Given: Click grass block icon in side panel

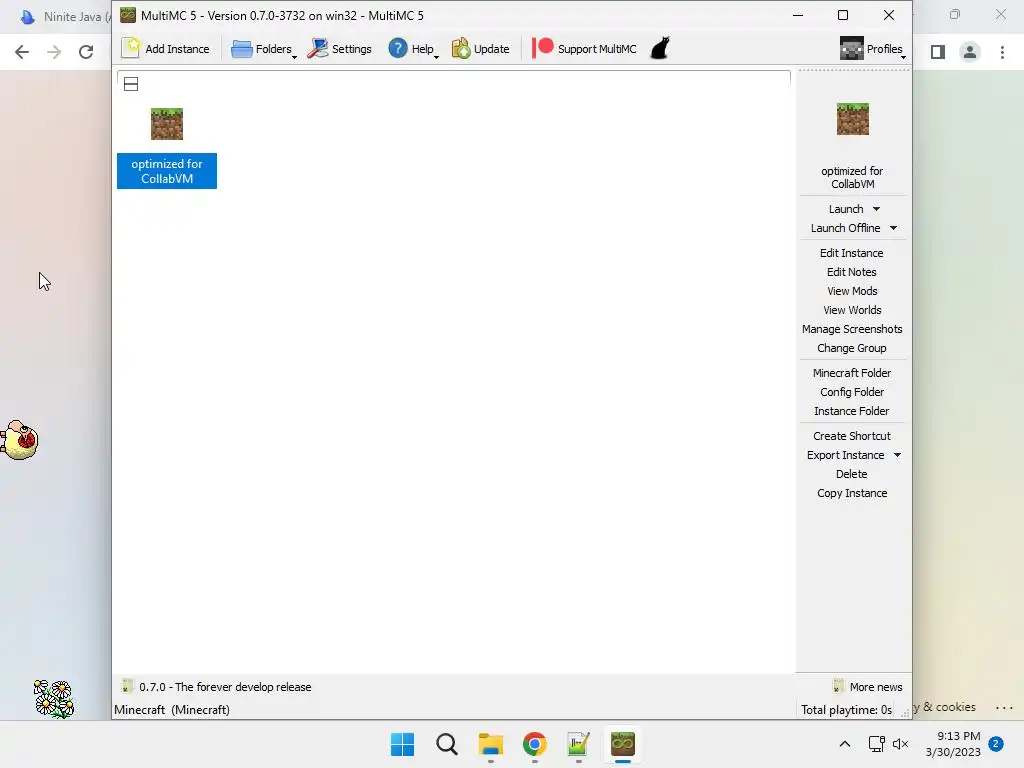Looking at the screenshot, I should (853, 119).
